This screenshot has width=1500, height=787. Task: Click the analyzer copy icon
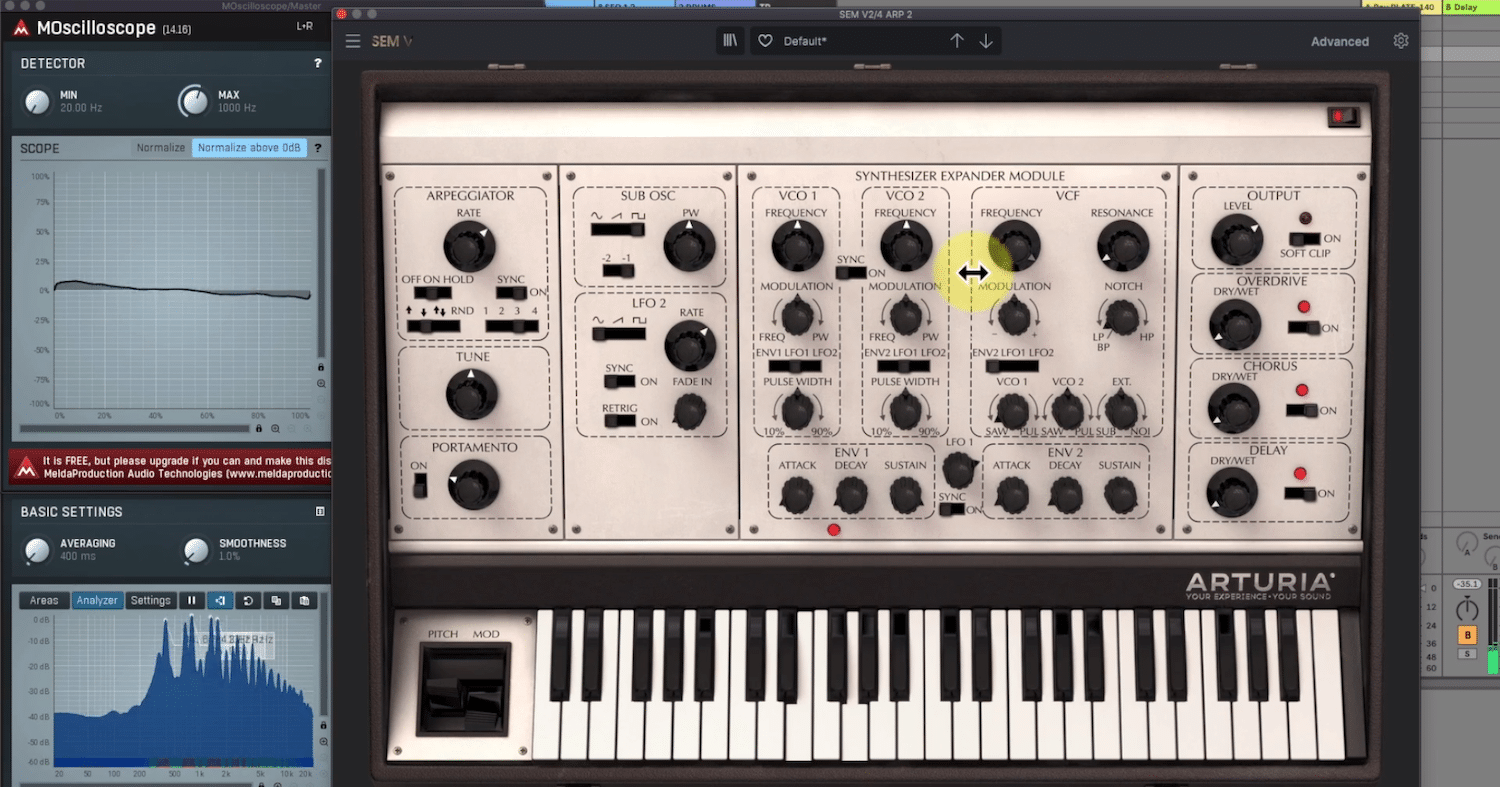tap(276, 601)
